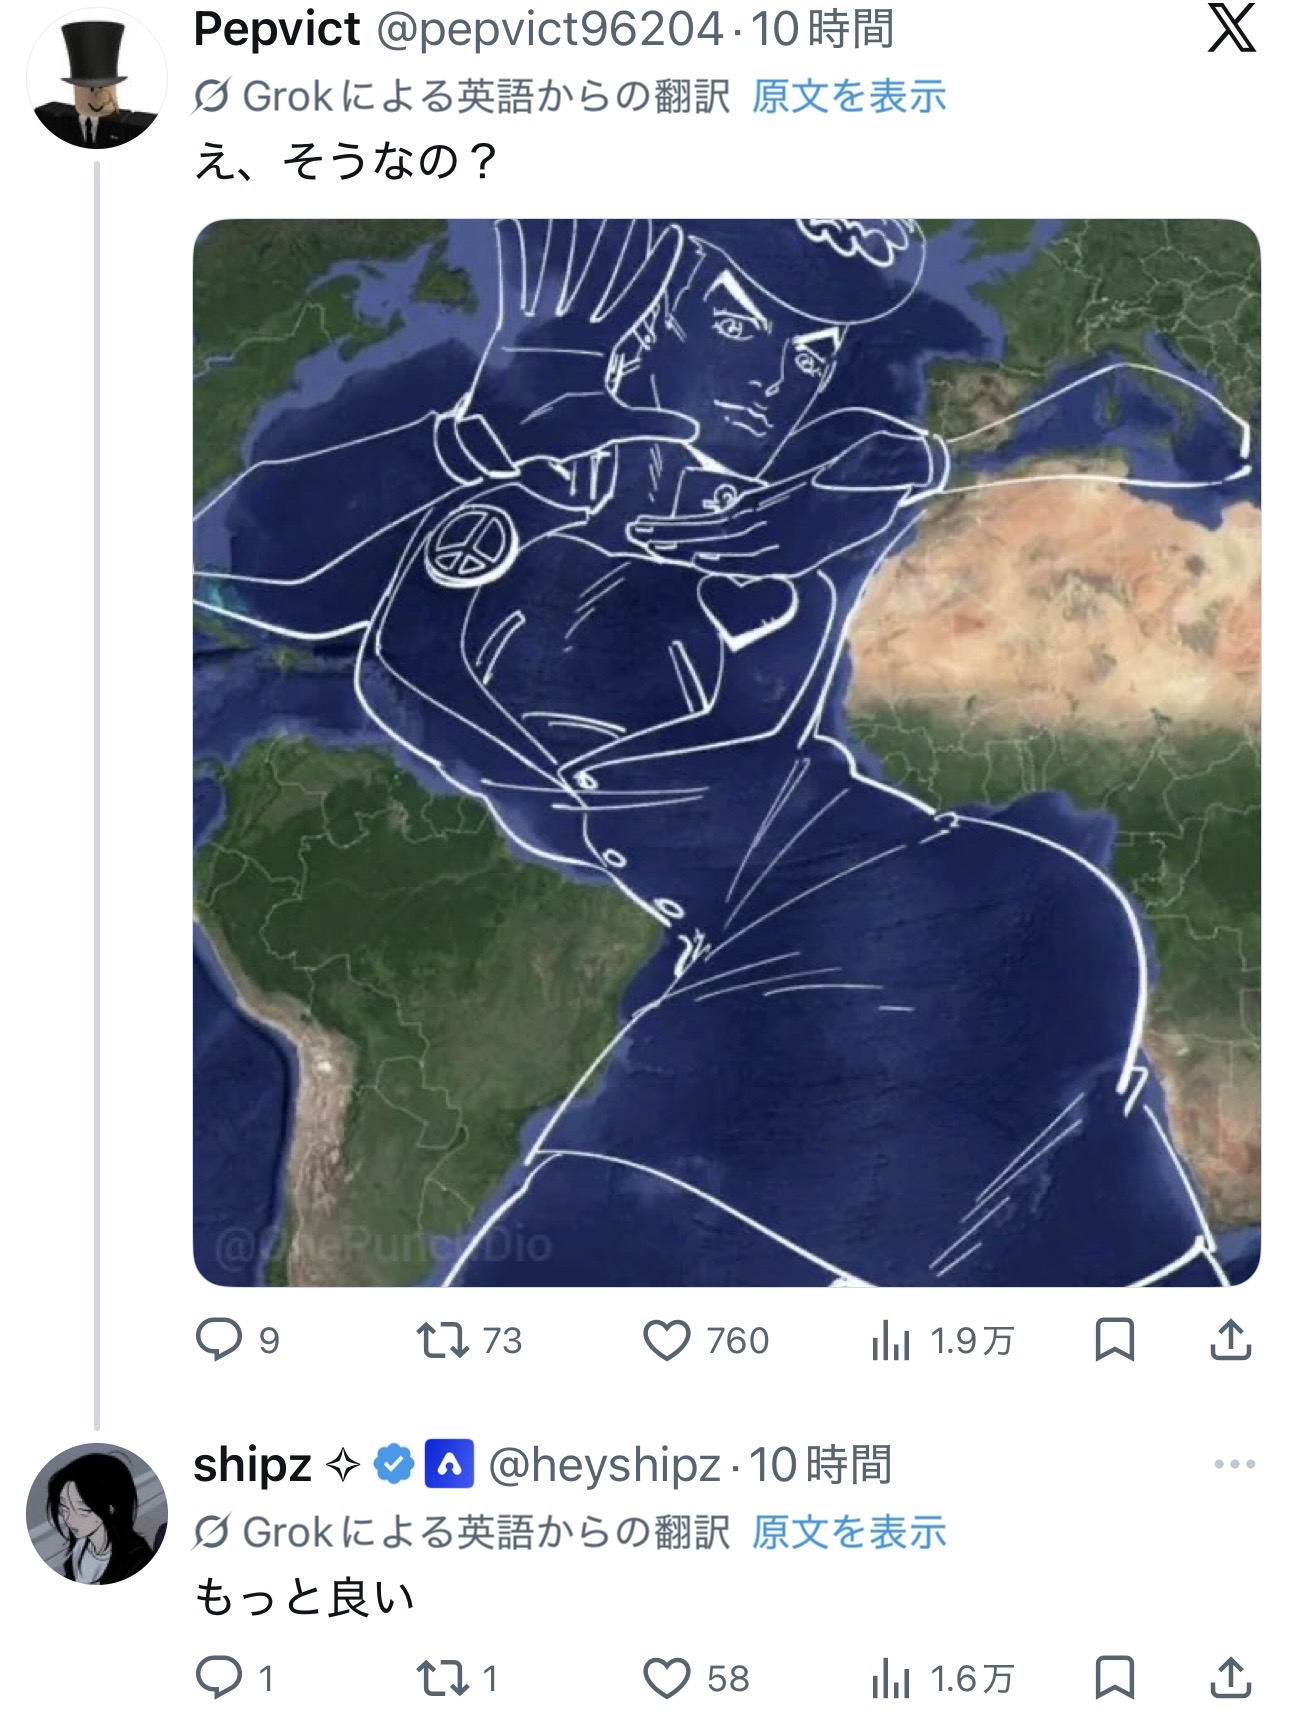
Task: Click the X logo icon
Action: point(1231,30)
